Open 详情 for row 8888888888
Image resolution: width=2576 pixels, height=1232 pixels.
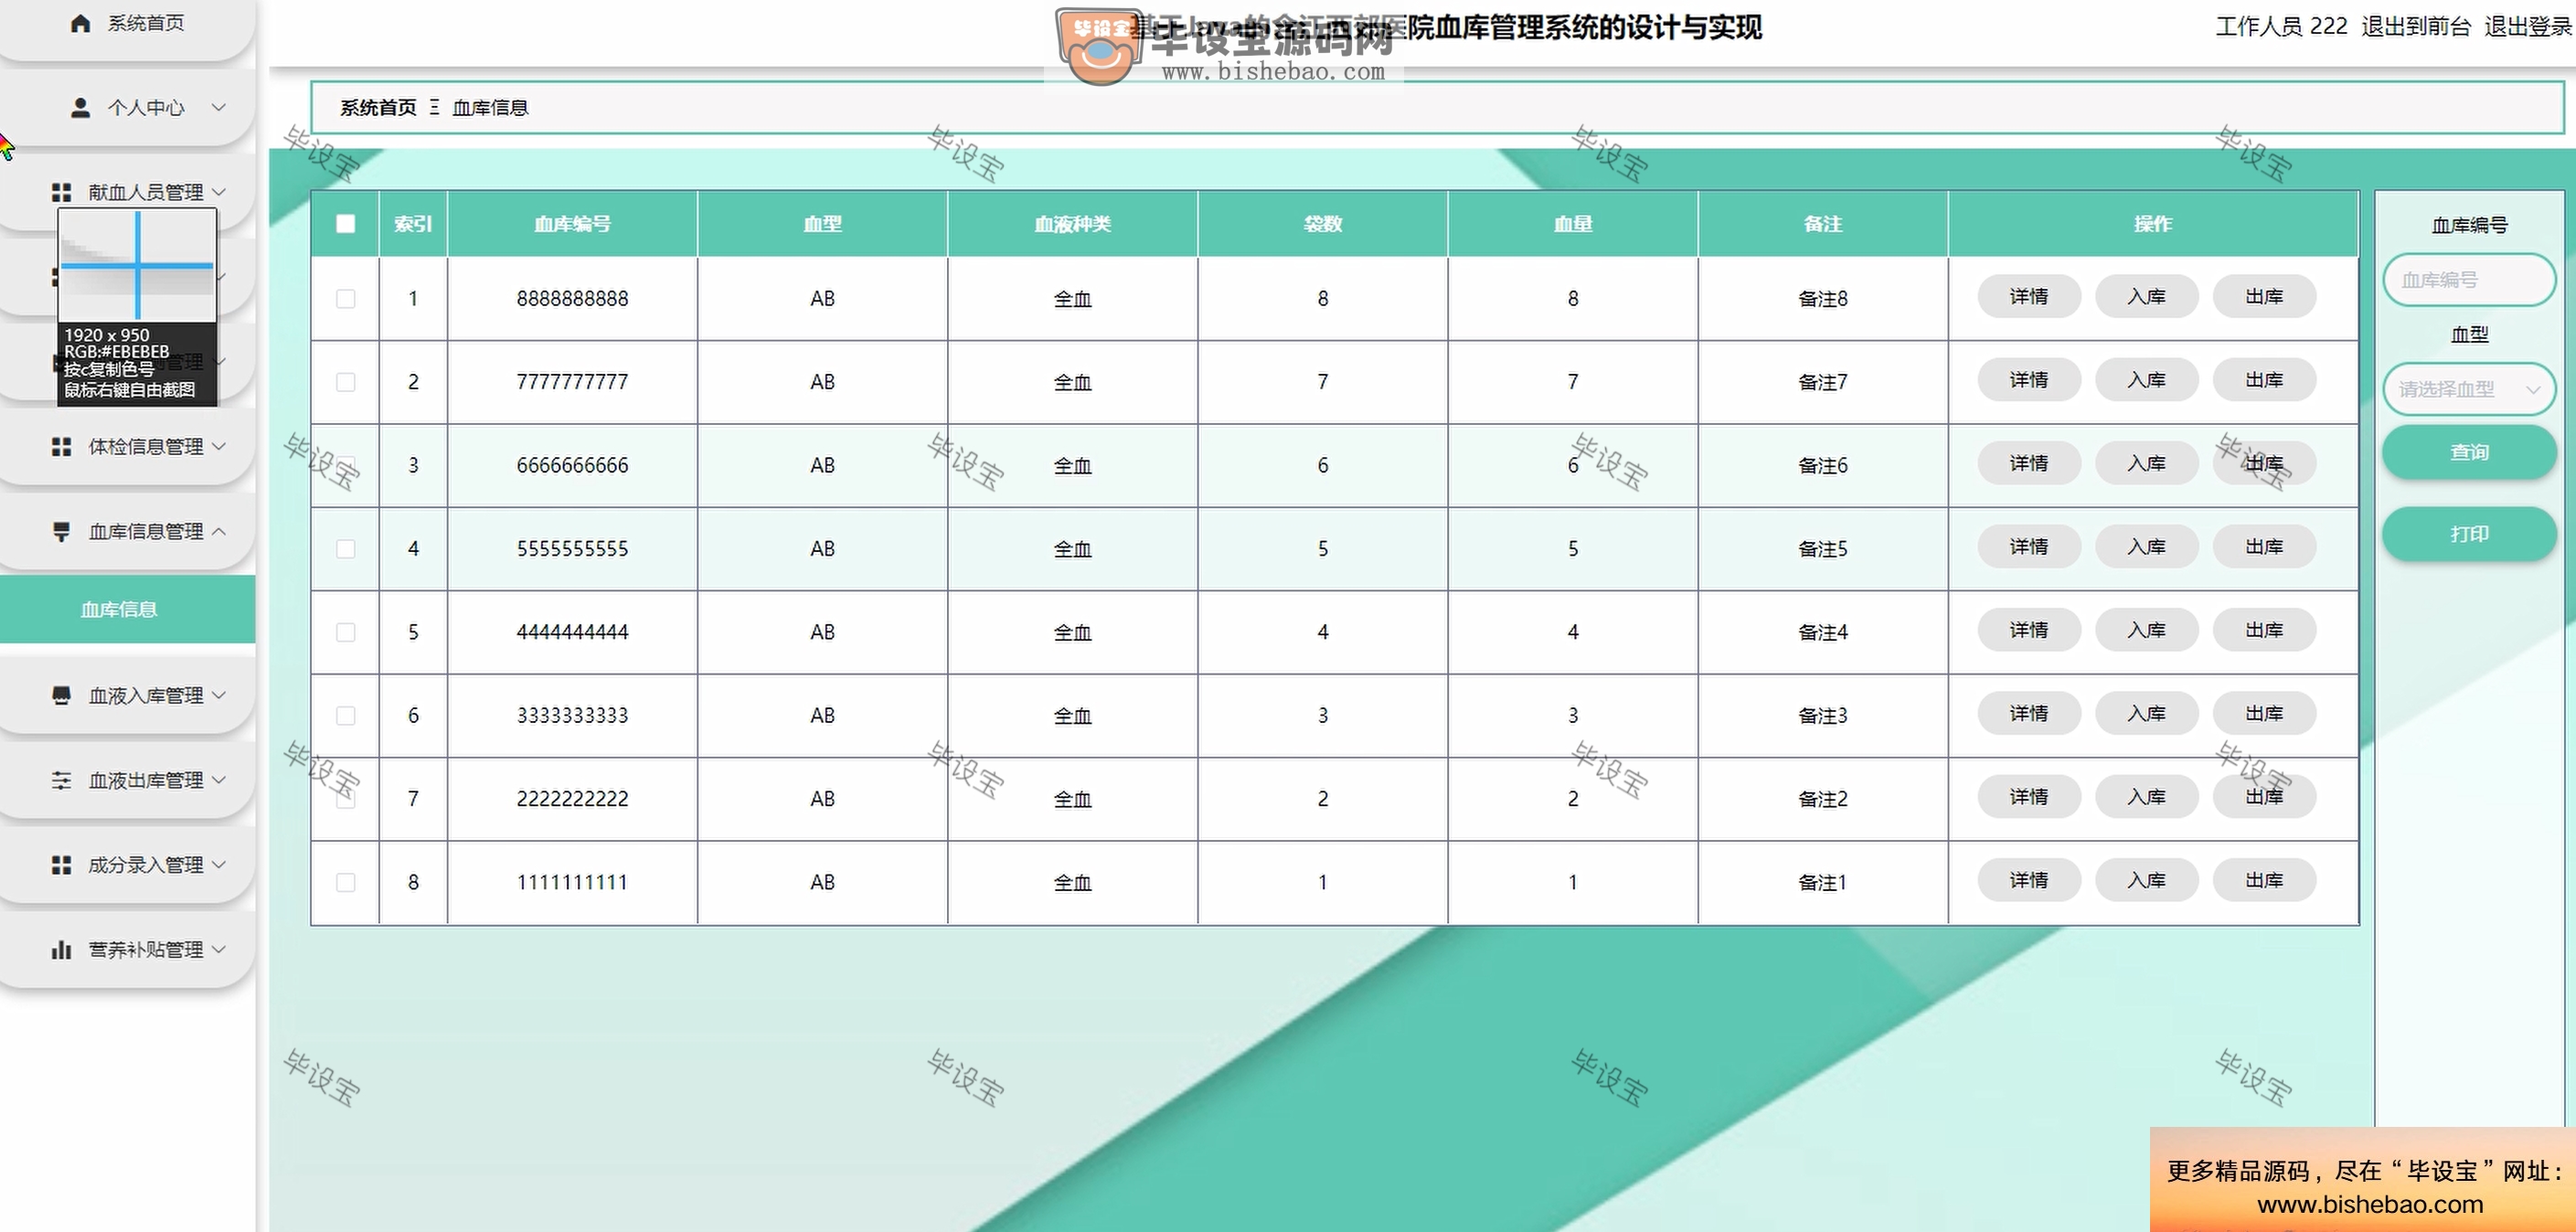point(2029,296)
